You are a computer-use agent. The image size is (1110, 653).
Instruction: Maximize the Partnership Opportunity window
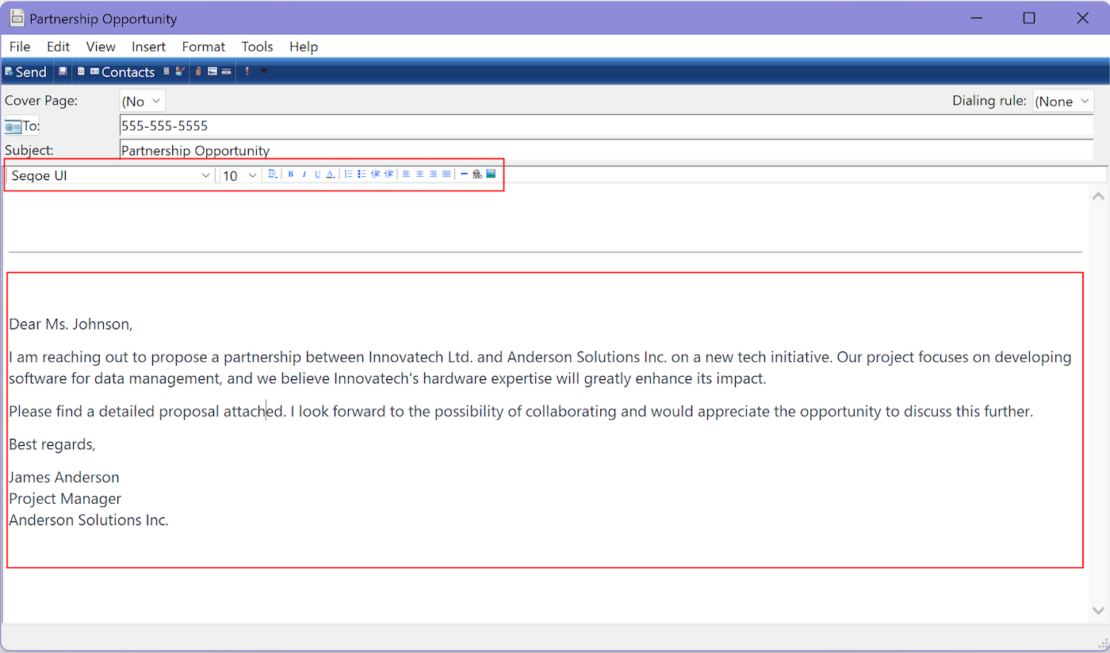point(1029,18)
